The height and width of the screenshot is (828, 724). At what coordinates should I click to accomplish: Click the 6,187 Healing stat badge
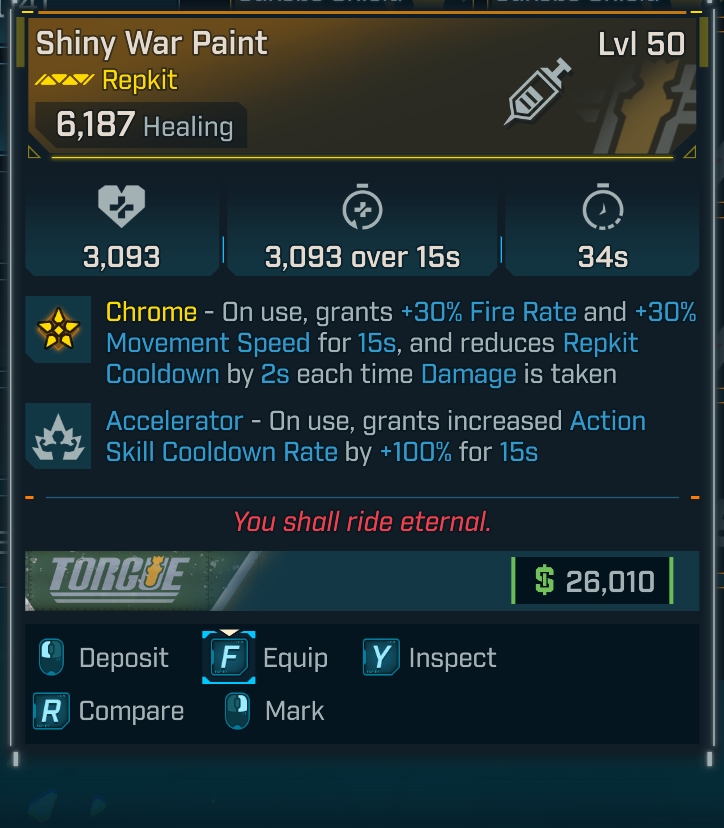(x=144, y=126)
